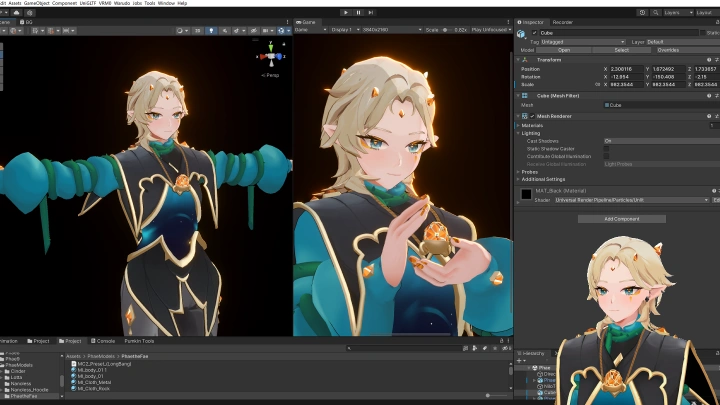
Task: Open the Display 1 dropdown
Action: [345, 30]
